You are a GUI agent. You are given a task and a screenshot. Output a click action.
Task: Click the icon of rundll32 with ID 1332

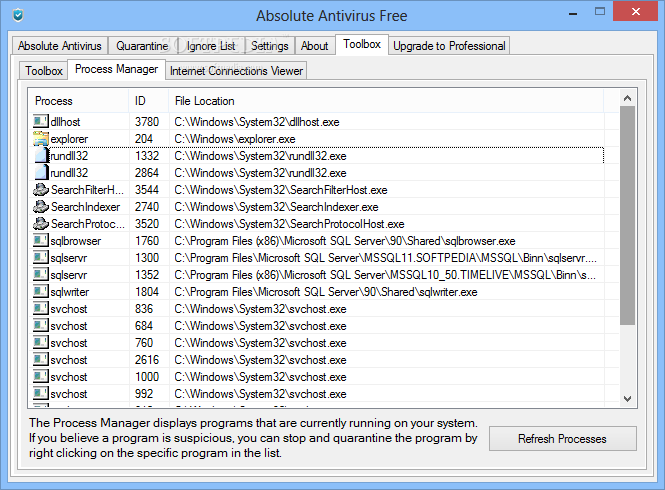tap(42, 156)
